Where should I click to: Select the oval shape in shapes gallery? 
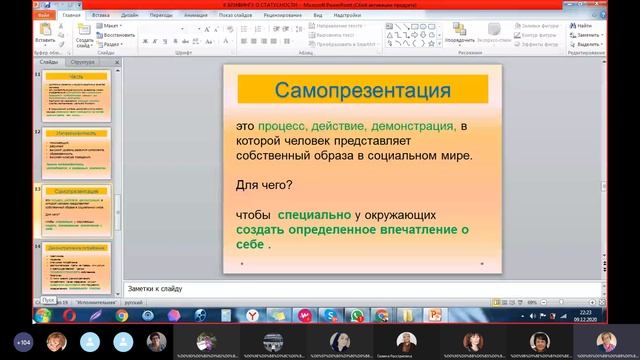tap(423, 27)
